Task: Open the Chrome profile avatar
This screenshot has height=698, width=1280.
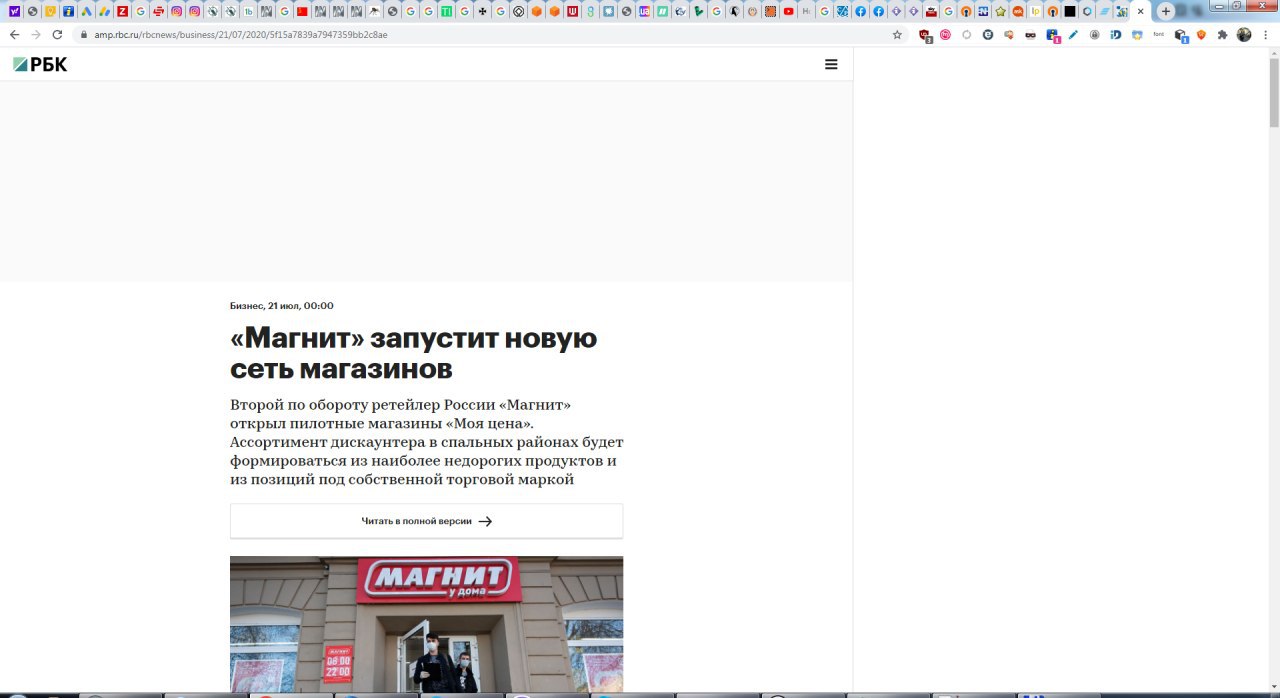Action: [x=1244, y=34]
